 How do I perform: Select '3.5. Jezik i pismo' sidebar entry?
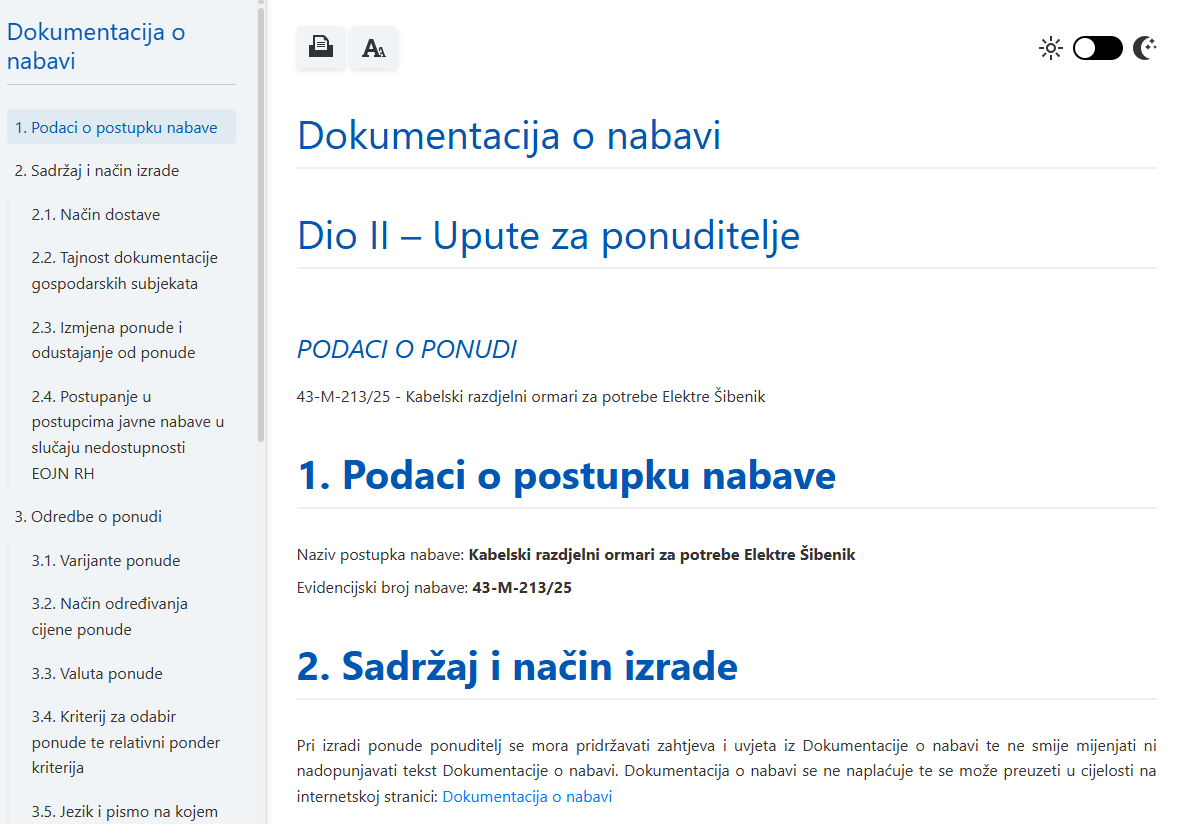pos(124,811)
